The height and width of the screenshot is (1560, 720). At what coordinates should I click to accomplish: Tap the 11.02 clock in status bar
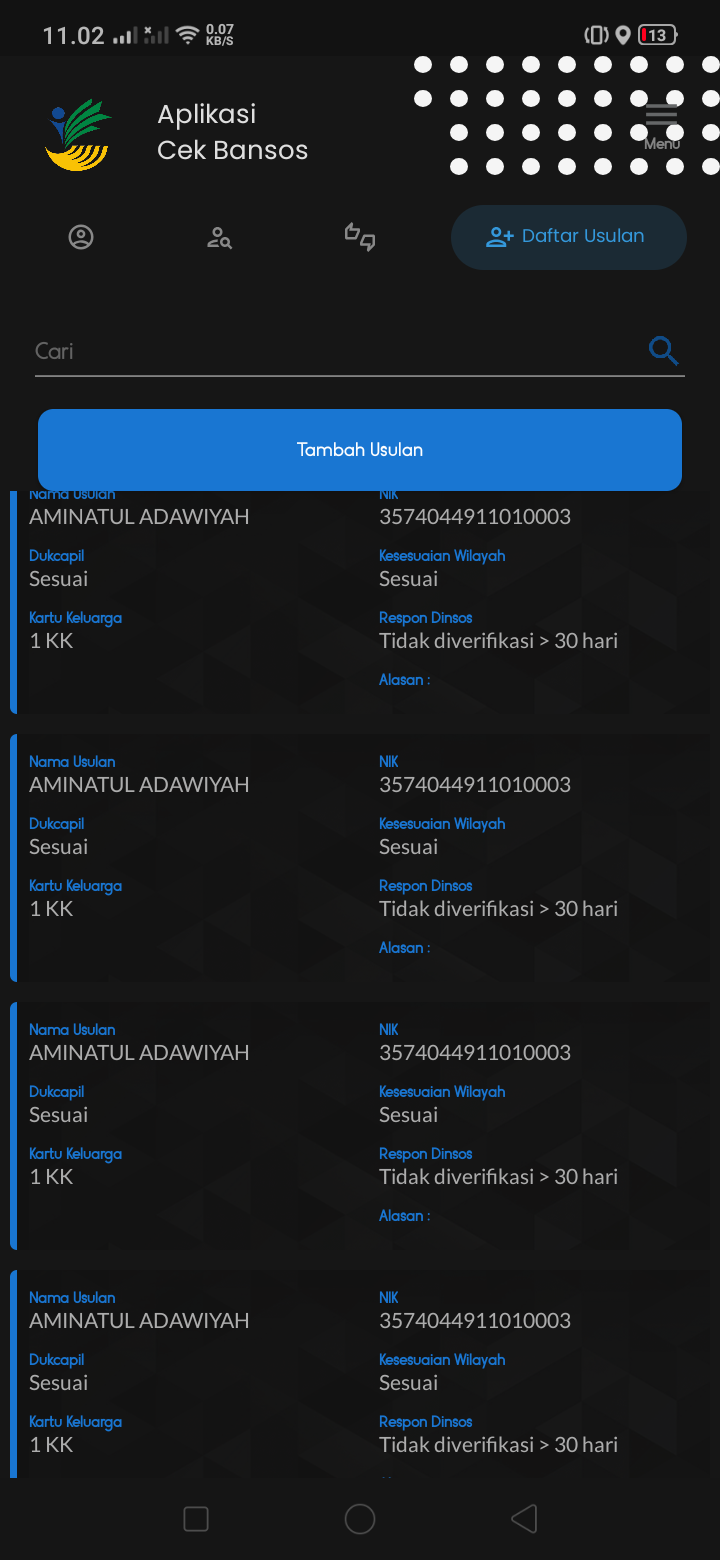click(73, 36)
